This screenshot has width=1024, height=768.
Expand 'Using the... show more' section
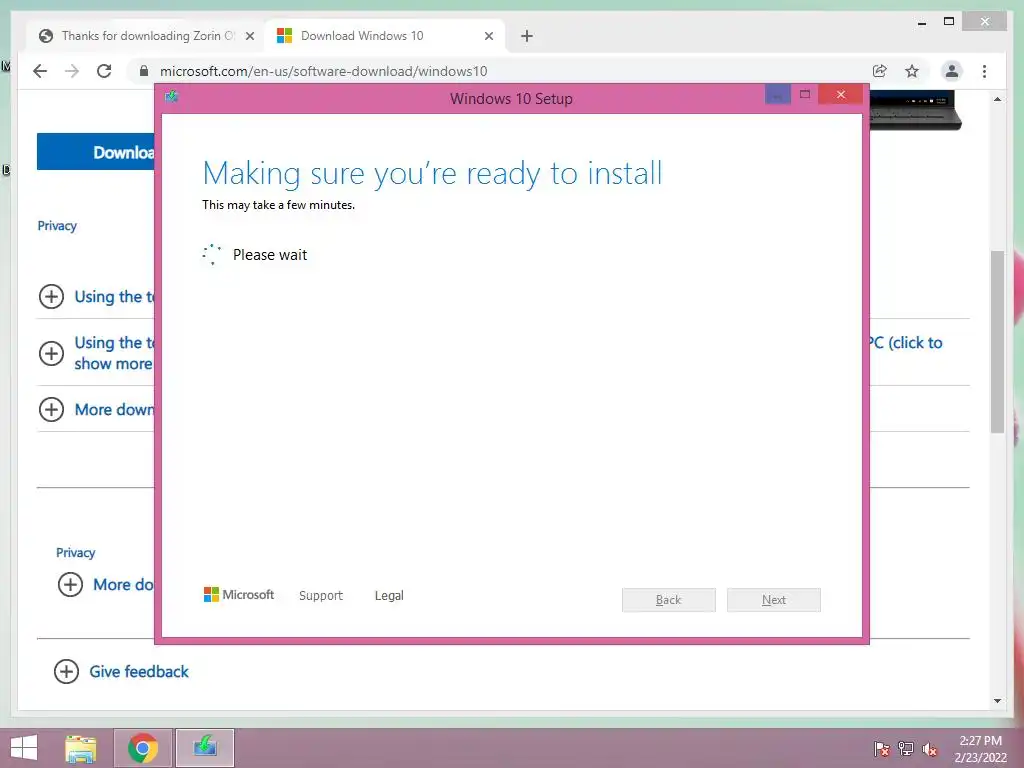(52, 353)
